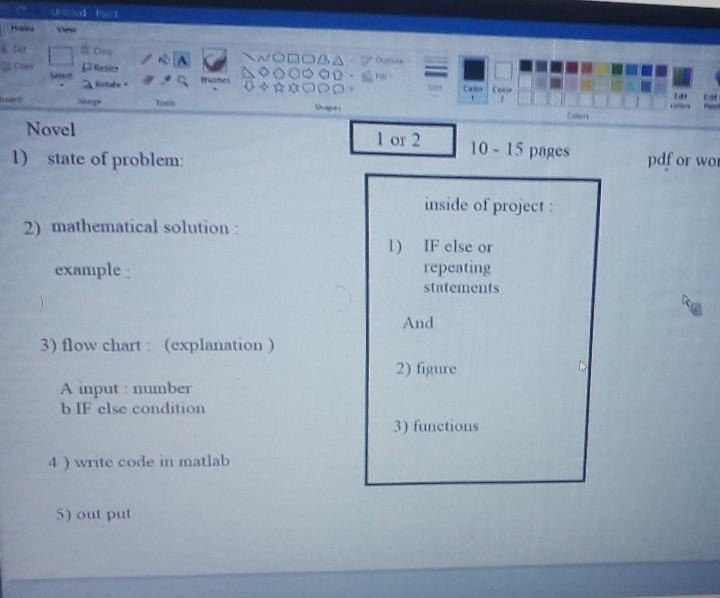Choose the Rectangle shape

click(293, 58)
